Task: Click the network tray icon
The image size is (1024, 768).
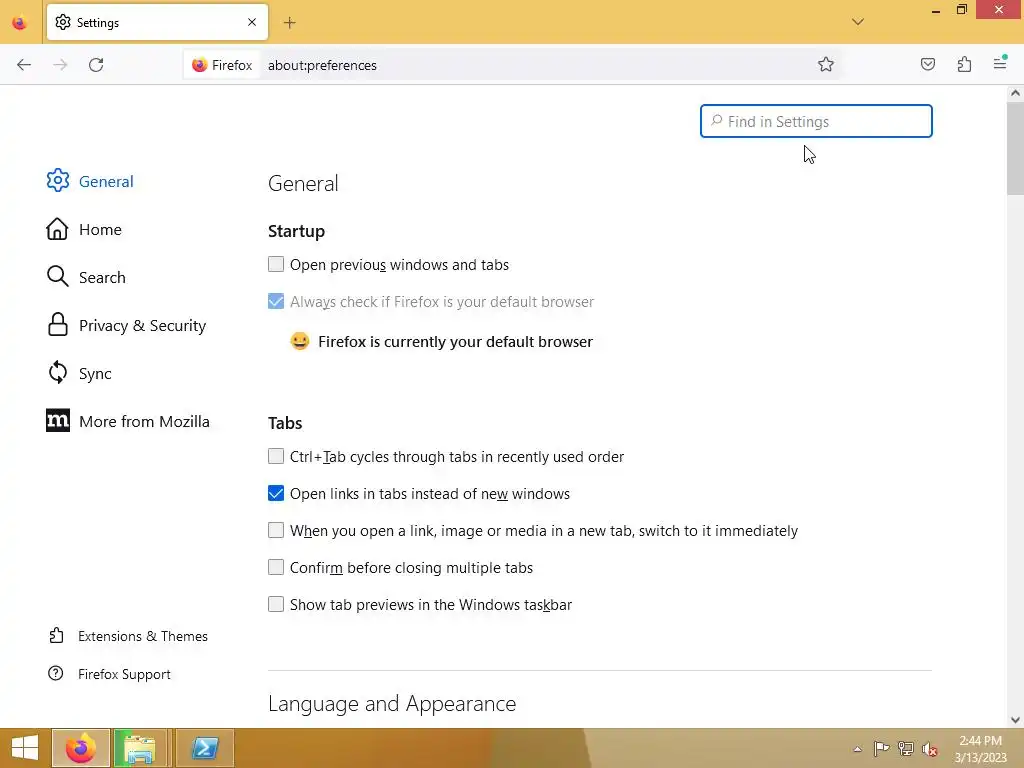Action: click(906, 748)
